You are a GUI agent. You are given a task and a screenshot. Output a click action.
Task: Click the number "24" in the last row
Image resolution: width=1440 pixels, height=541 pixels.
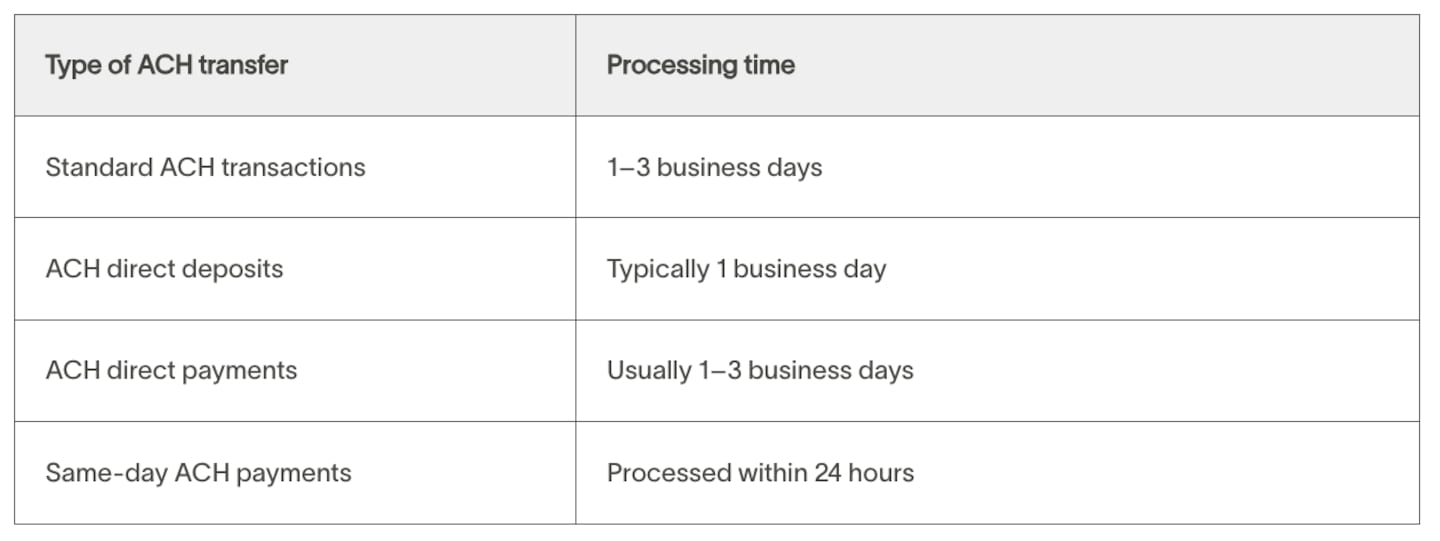point(828,473)
